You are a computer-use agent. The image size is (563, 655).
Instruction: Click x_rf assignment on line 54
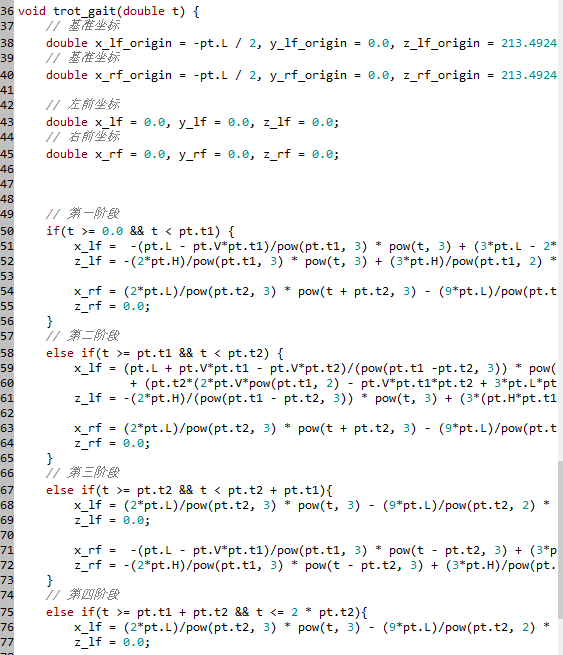pos(315,291)
